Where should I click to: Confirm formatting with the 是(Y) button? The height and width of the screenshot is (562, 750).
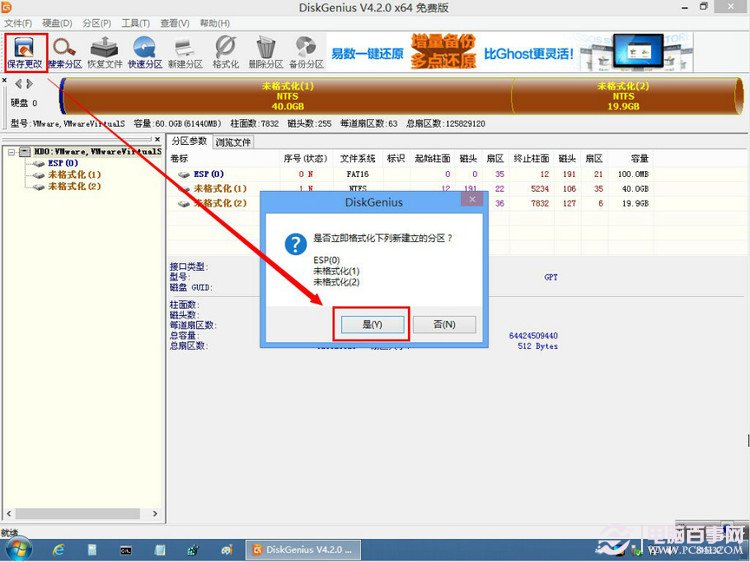point(372,324)
